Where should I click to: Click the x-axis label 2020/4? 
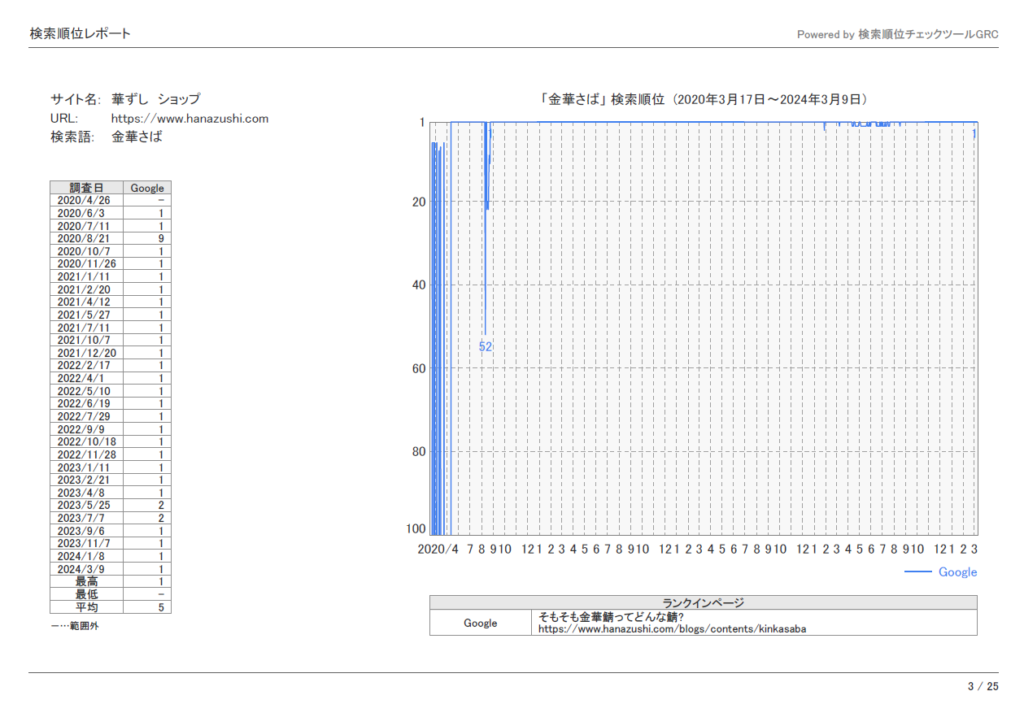[438, 549]
